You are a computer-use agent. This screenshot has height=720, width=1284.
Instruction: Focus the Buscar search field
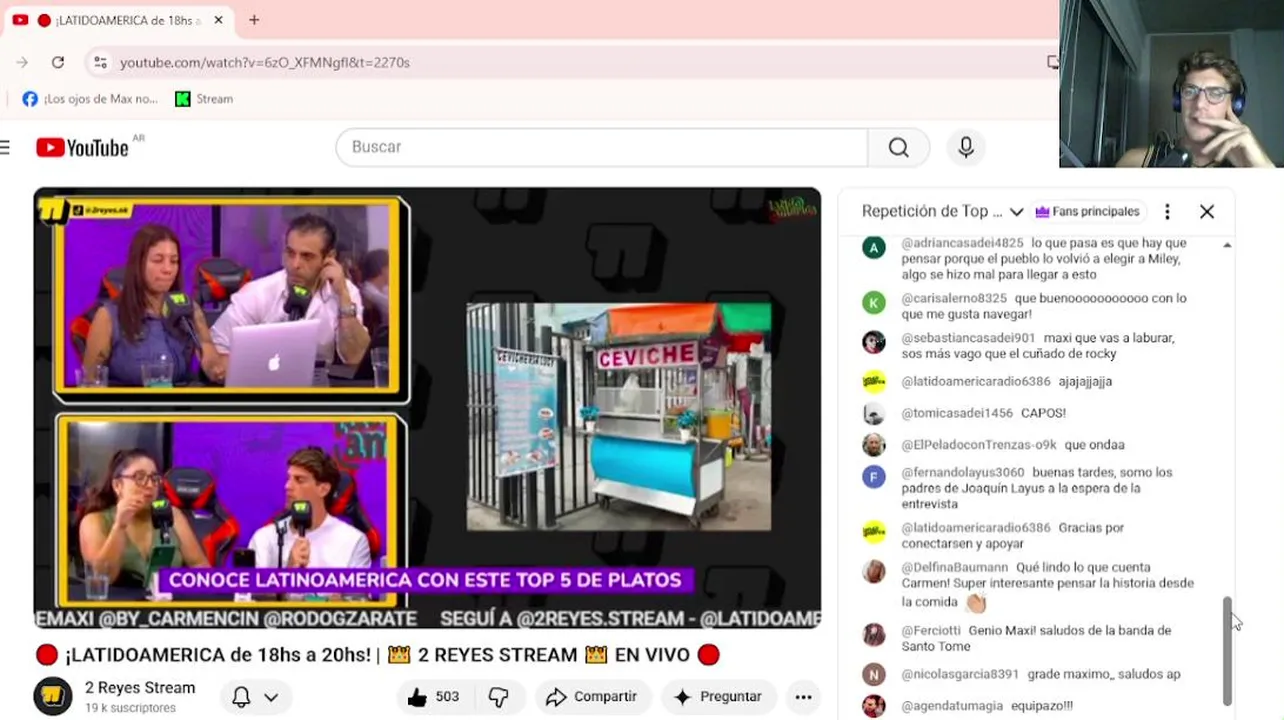coord(601,147)
